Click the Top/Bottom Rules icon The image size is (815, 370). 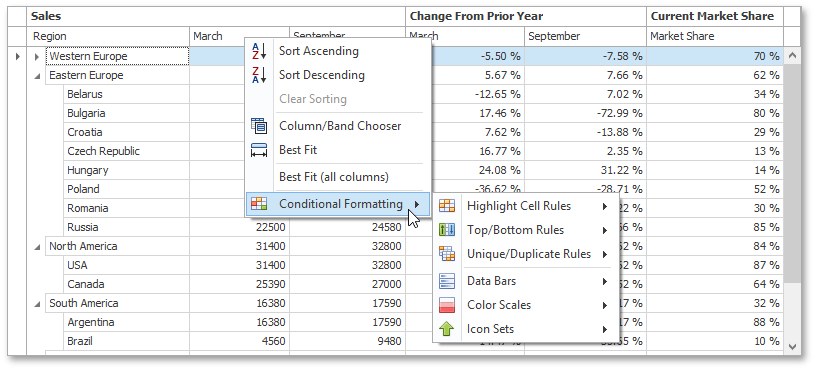coord(447,230)
